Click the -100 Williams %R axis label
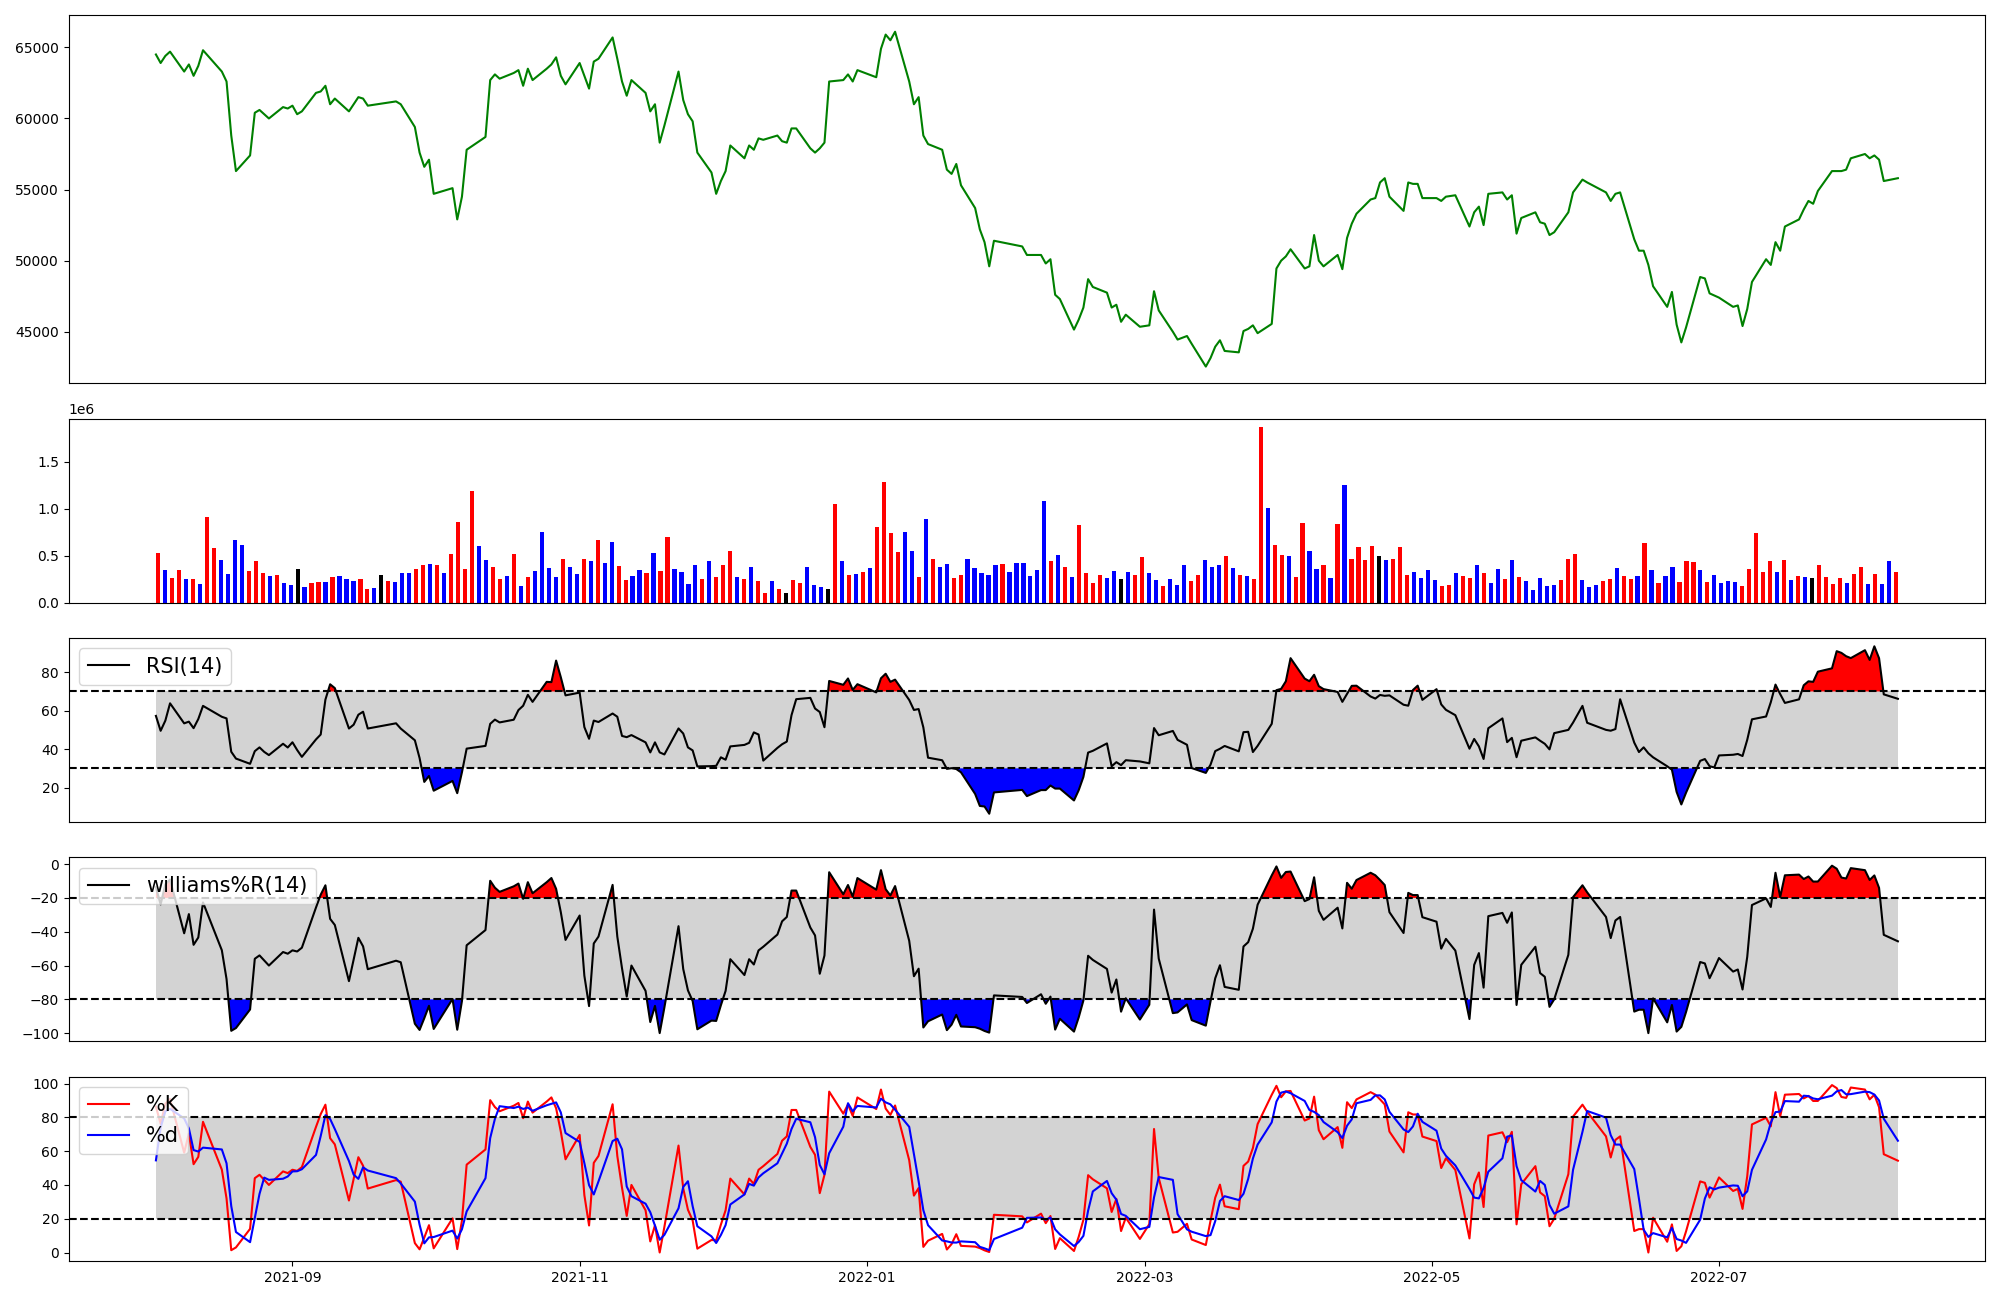This screenshot has width=2000, height=1300. pyautogui.click(x=42, y=1033)
